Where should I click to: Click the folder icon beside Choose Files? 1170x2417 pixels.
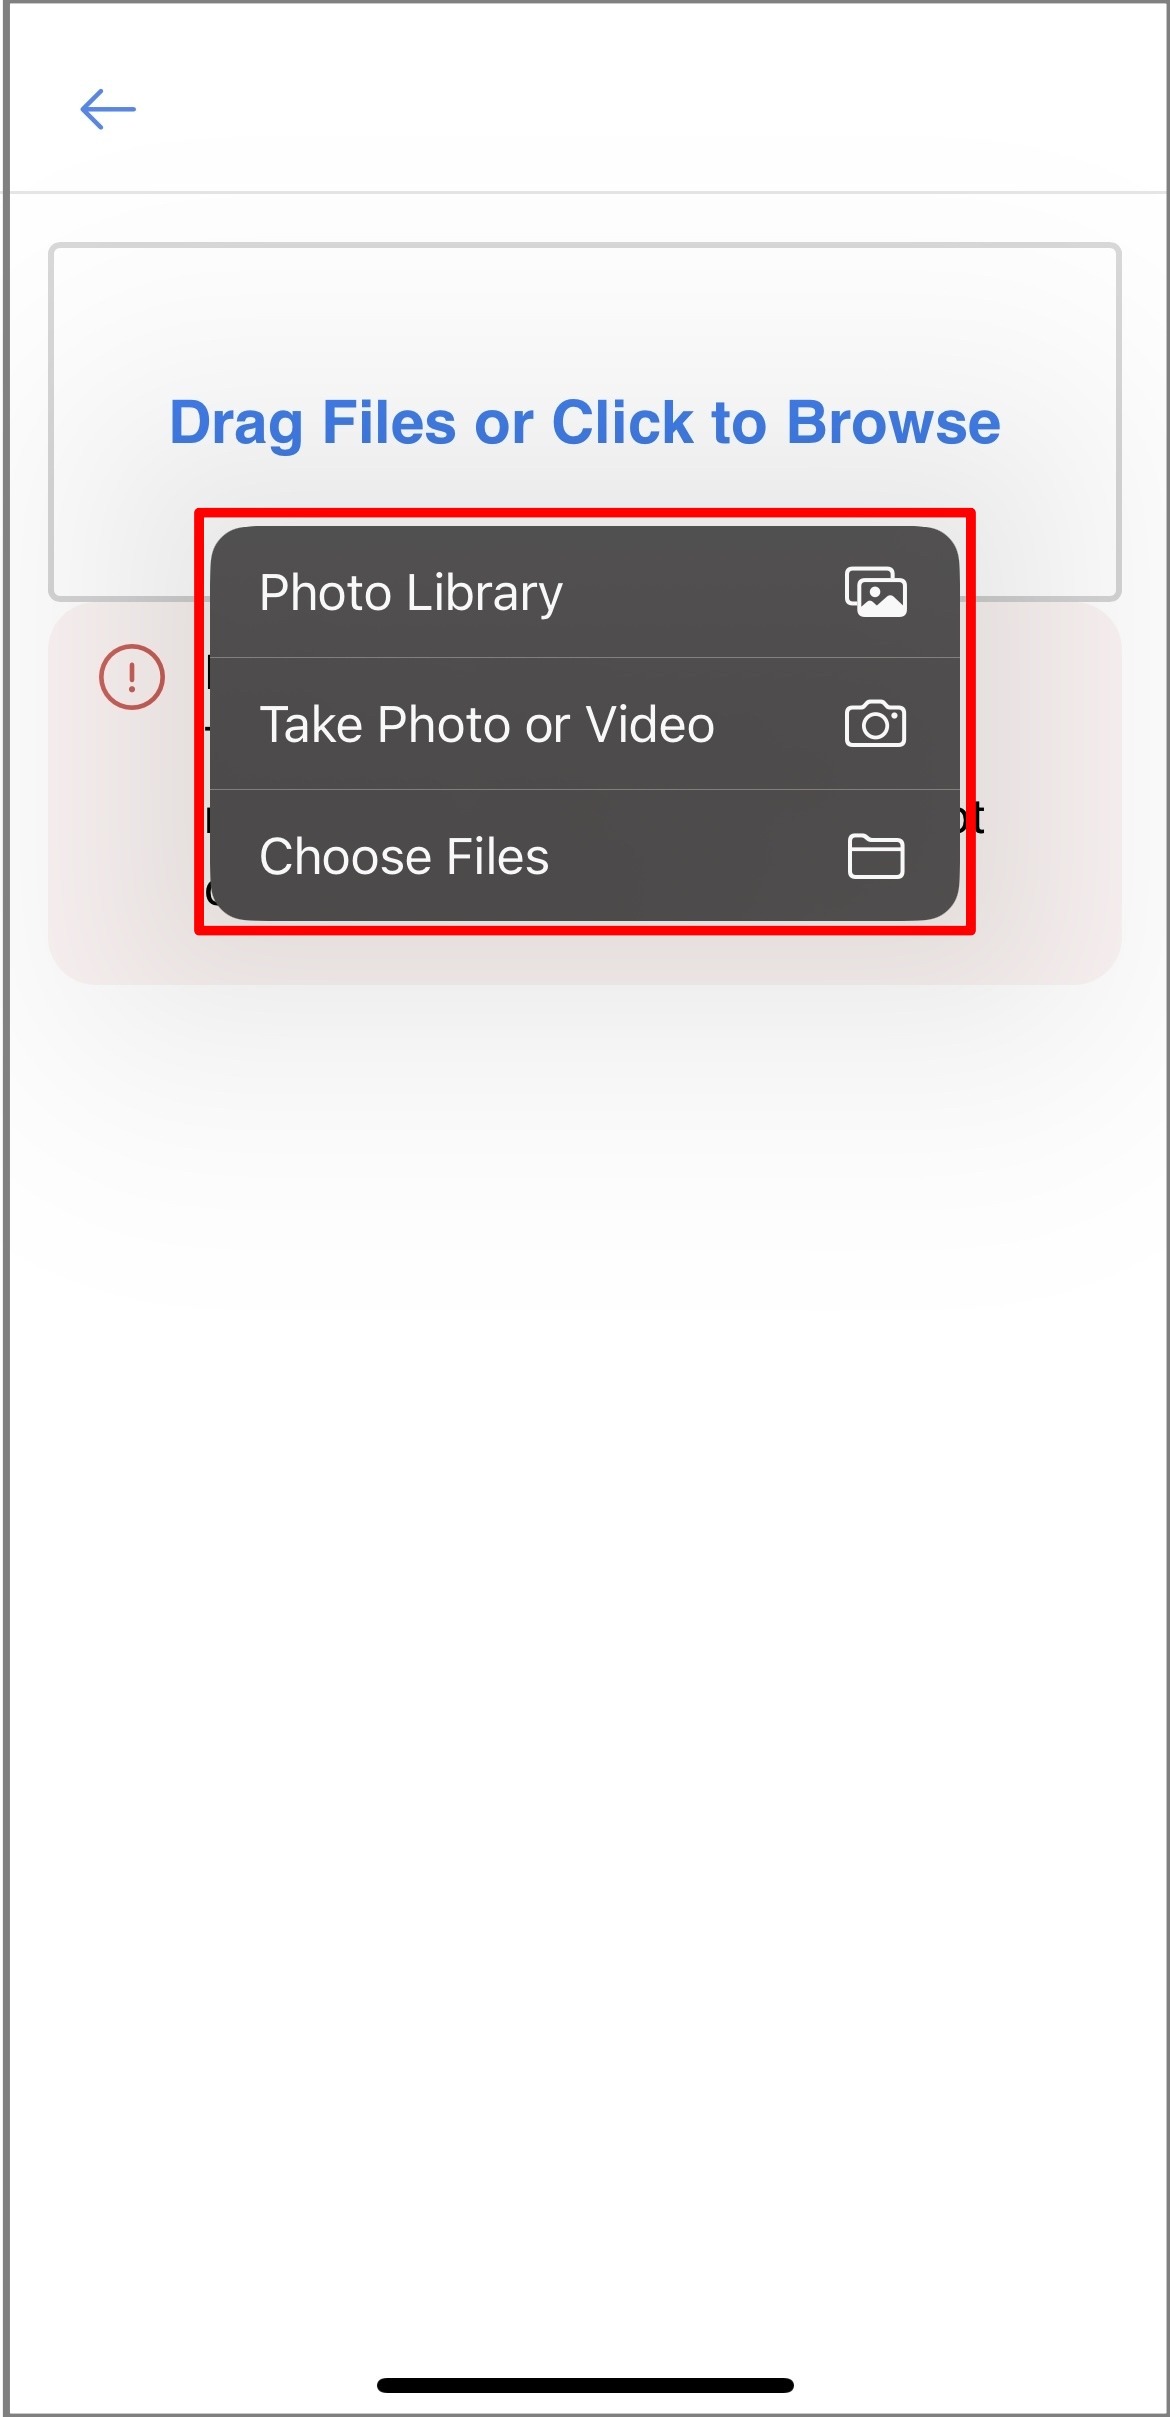875,856
